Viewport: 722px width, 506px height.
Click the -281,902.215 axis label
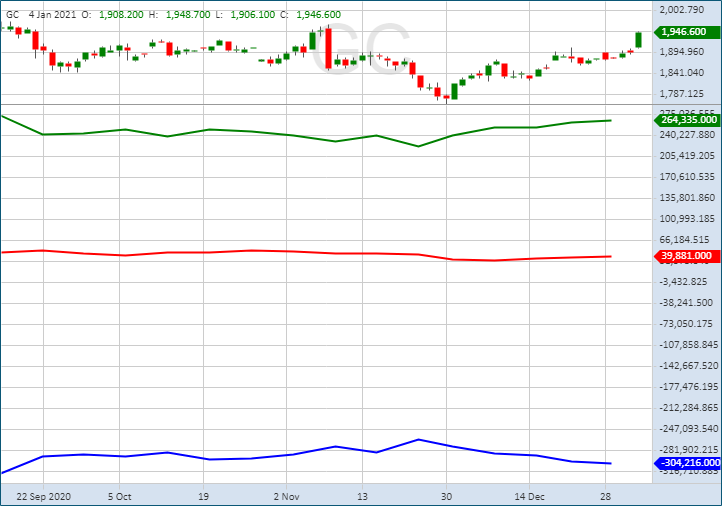(687, 450)
